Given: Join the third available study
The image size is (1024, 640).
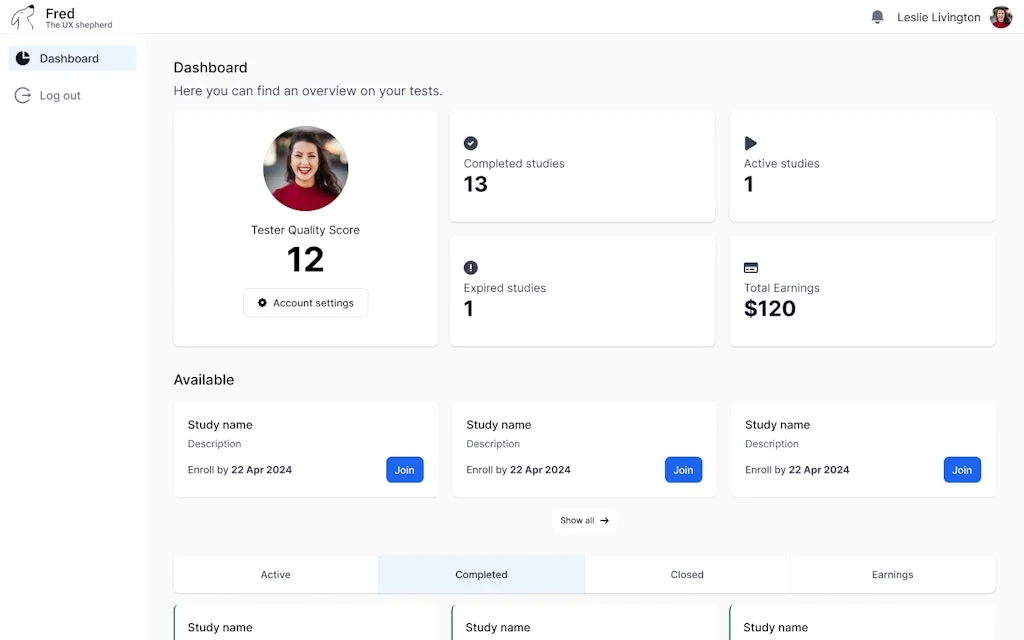Looking at the screenshot, I should click(x=961, y=470).
